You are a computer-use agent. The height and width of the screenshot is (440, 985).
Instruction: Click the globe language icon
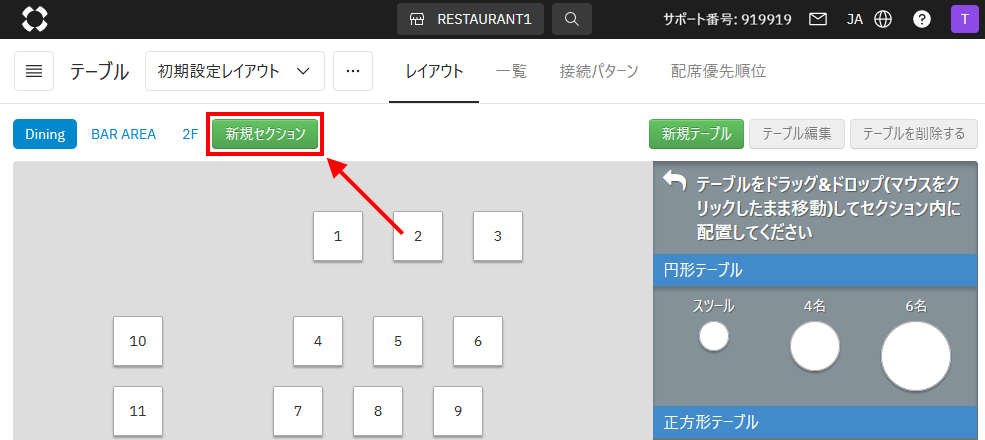[882, 19]
